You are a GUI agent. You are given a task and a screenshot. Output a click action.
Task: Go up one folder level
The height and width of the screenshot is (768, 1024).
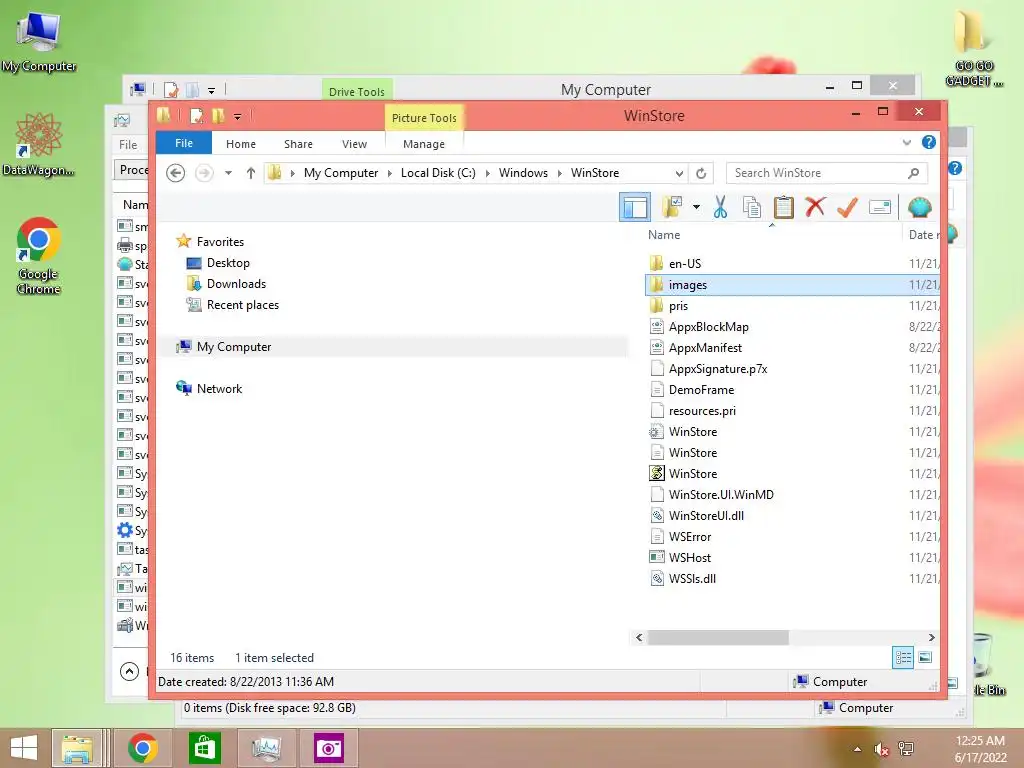251,173
